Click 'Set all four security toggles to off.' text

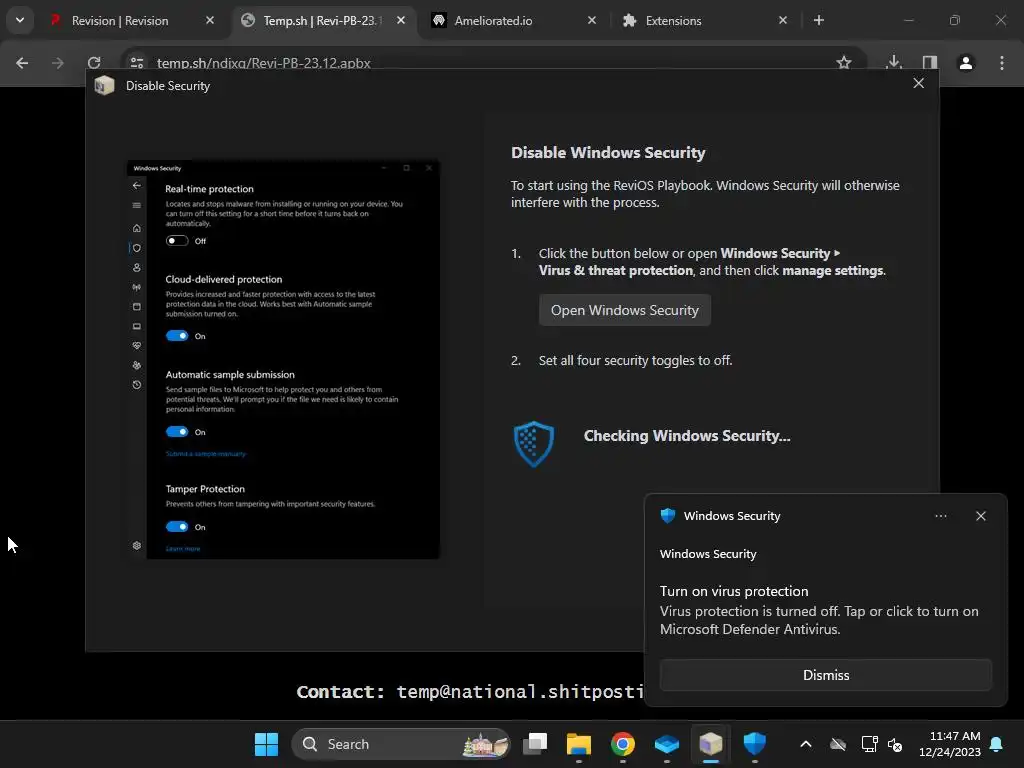click(x=635, y=360)
